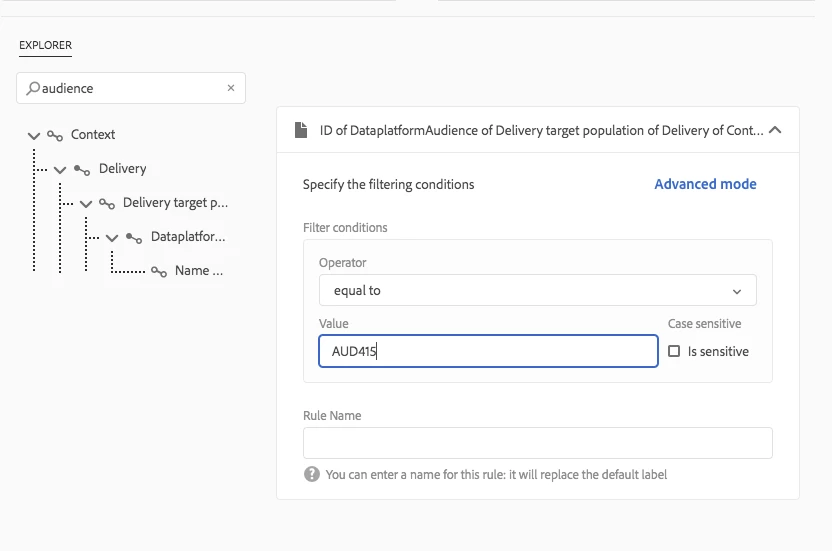Switch to Advanced mode

coord(705,184)
